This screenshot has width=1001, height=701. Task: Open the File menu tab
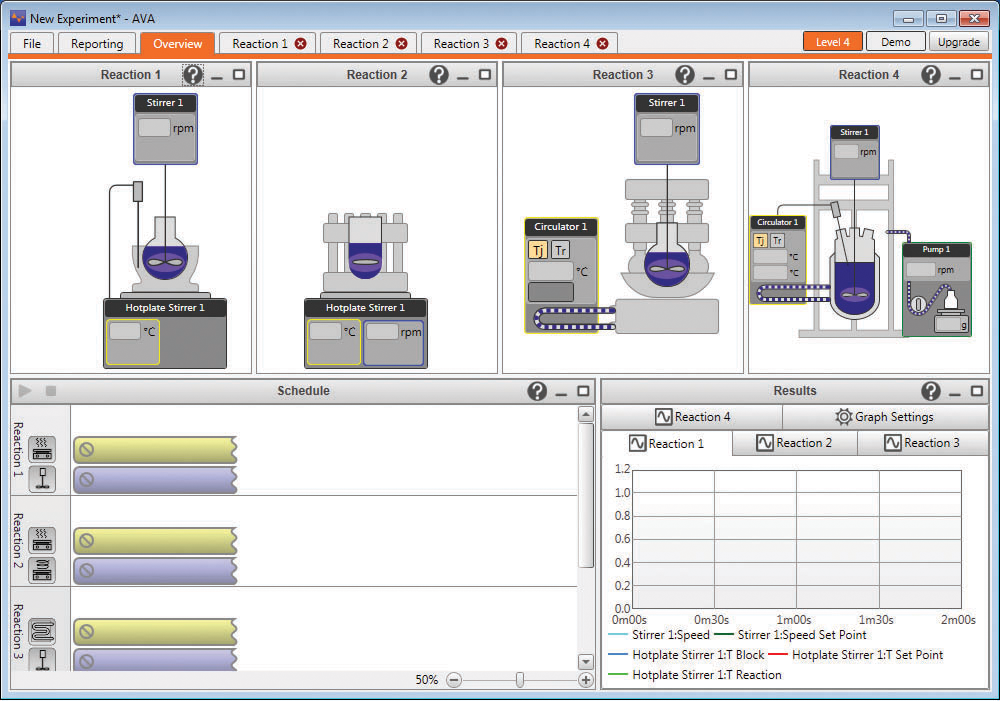pyautogui.click(x=32, y=43)
